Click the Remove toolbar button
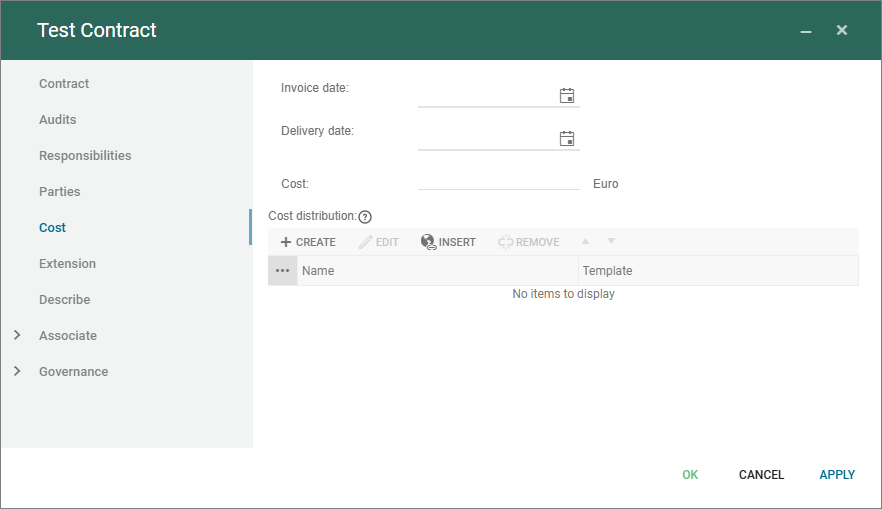 (x=529, y=242)
